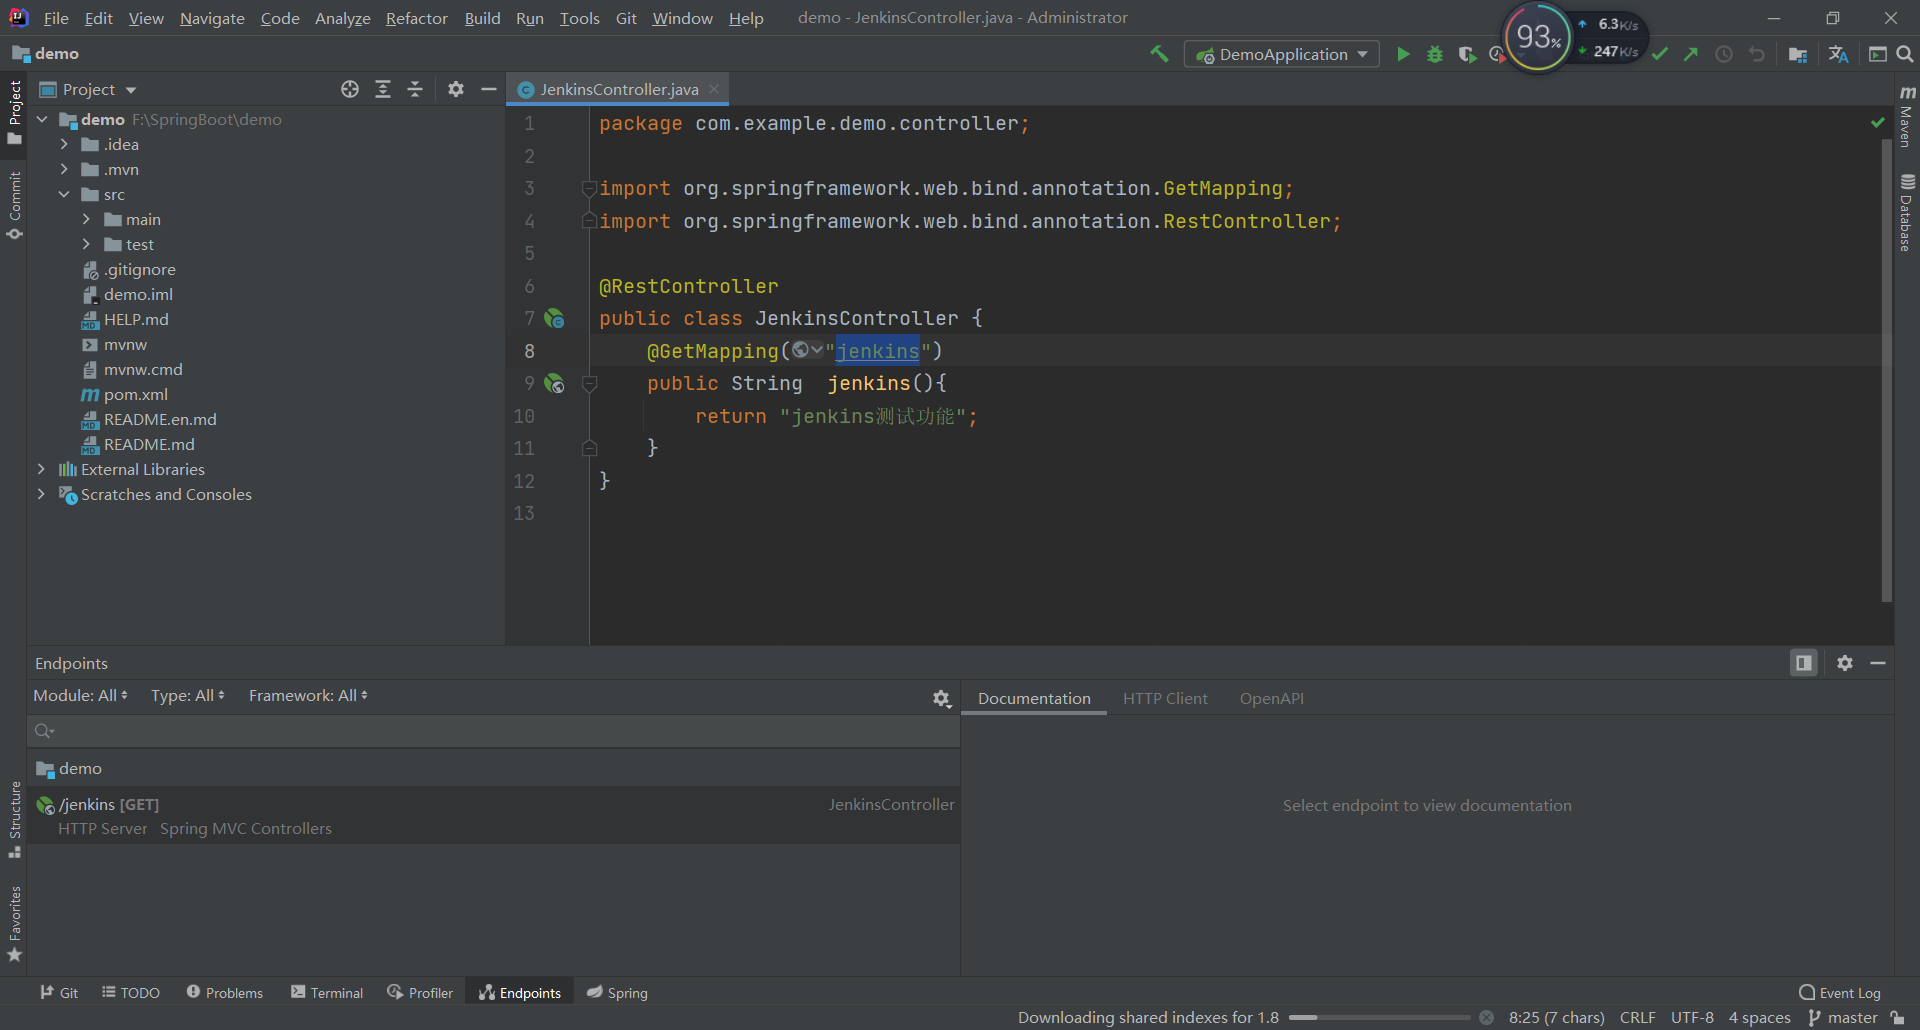Select opened file in Project tree
Image resolution: width=1920 pixels, height=1030 pixels.
[350, 89]
